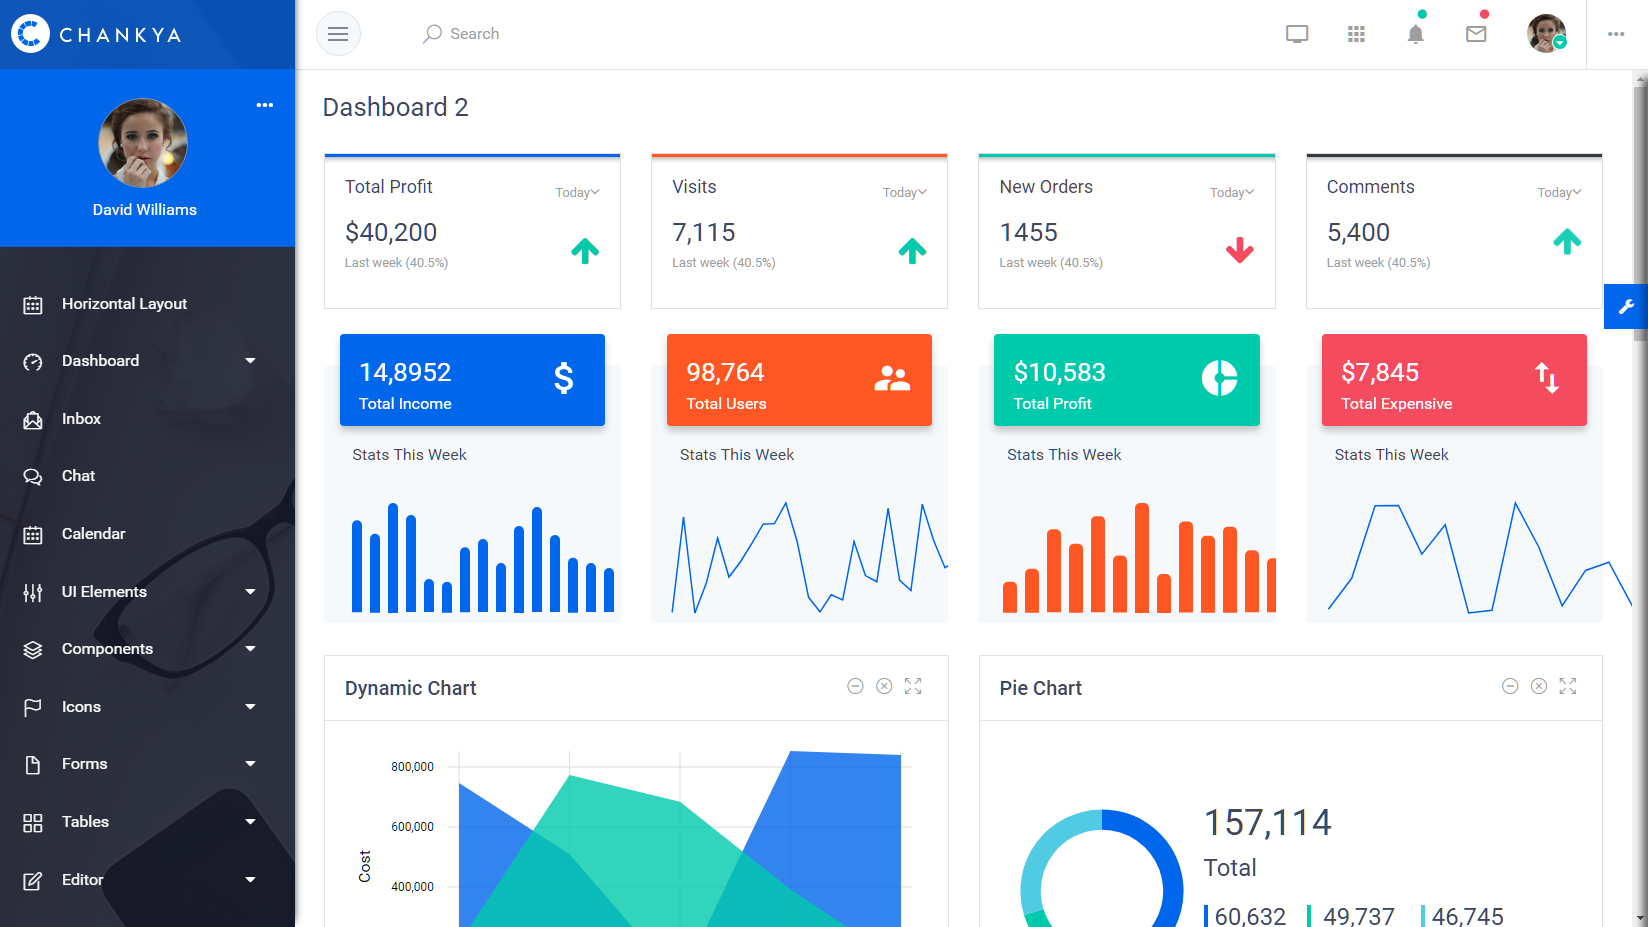
Task: Expand the Editor submenu arrow
Action: pos(250,880)
